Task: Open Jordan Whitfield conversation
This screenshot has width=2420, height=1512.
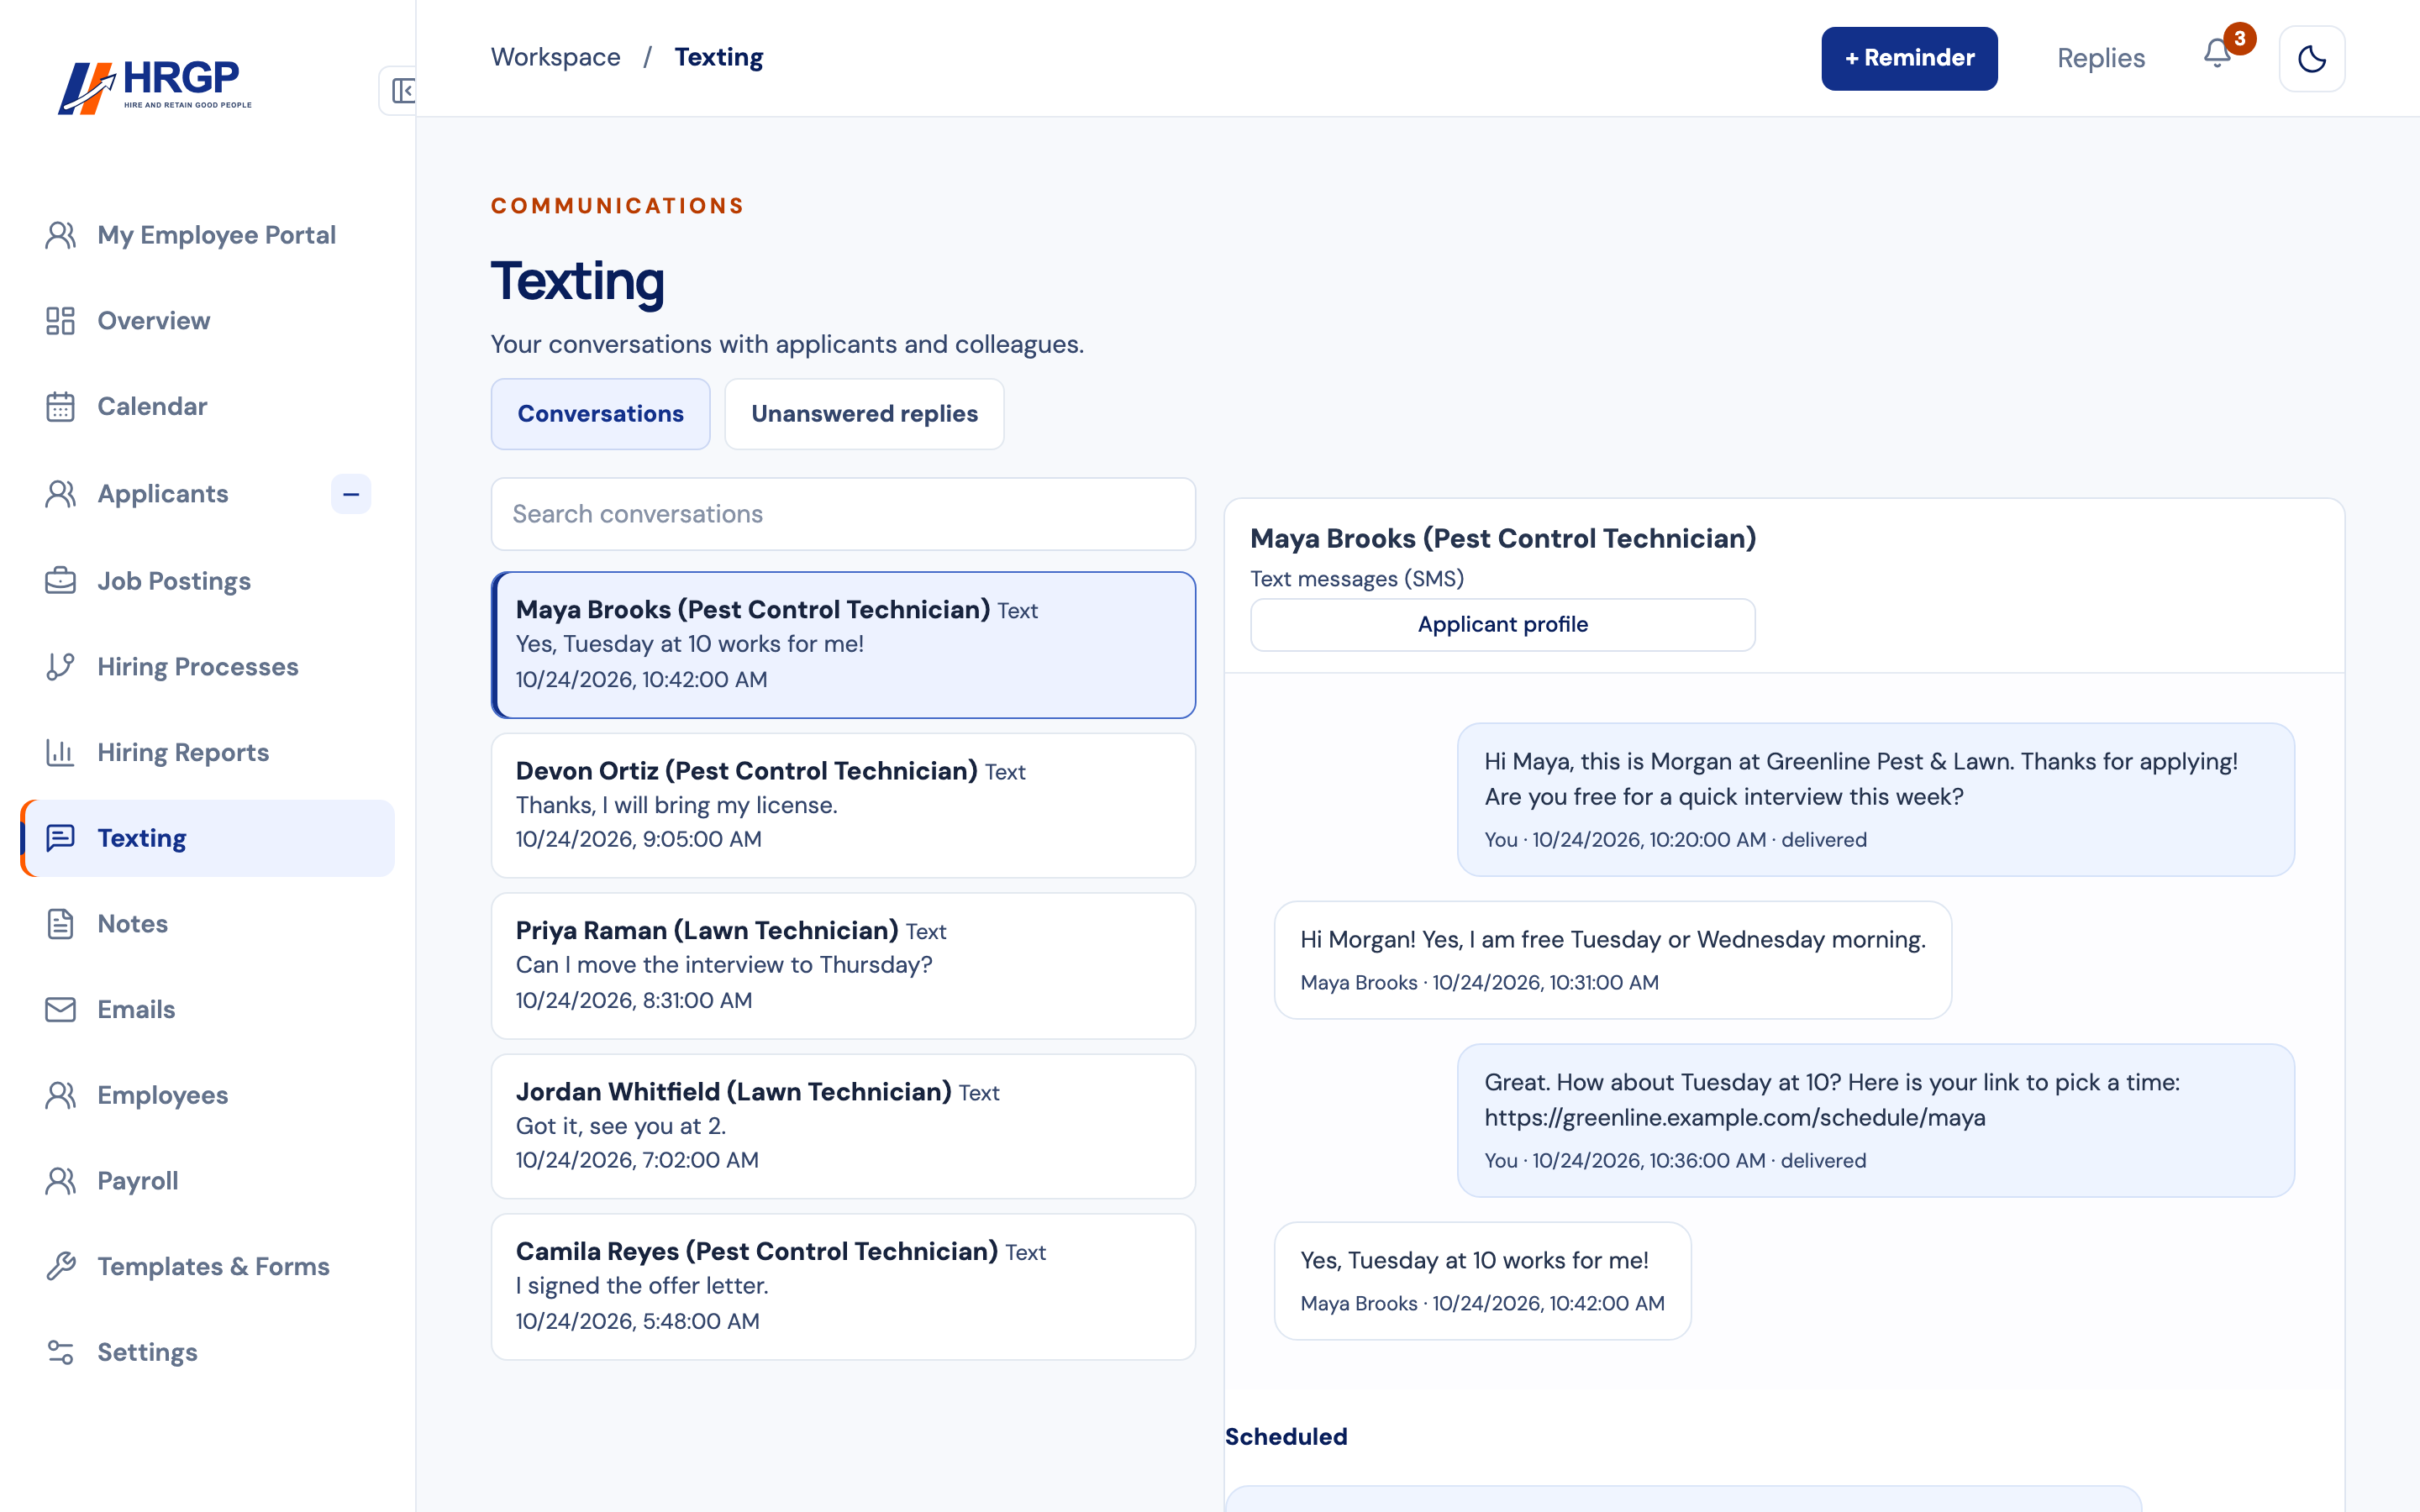Action: tap(843, 1127)
